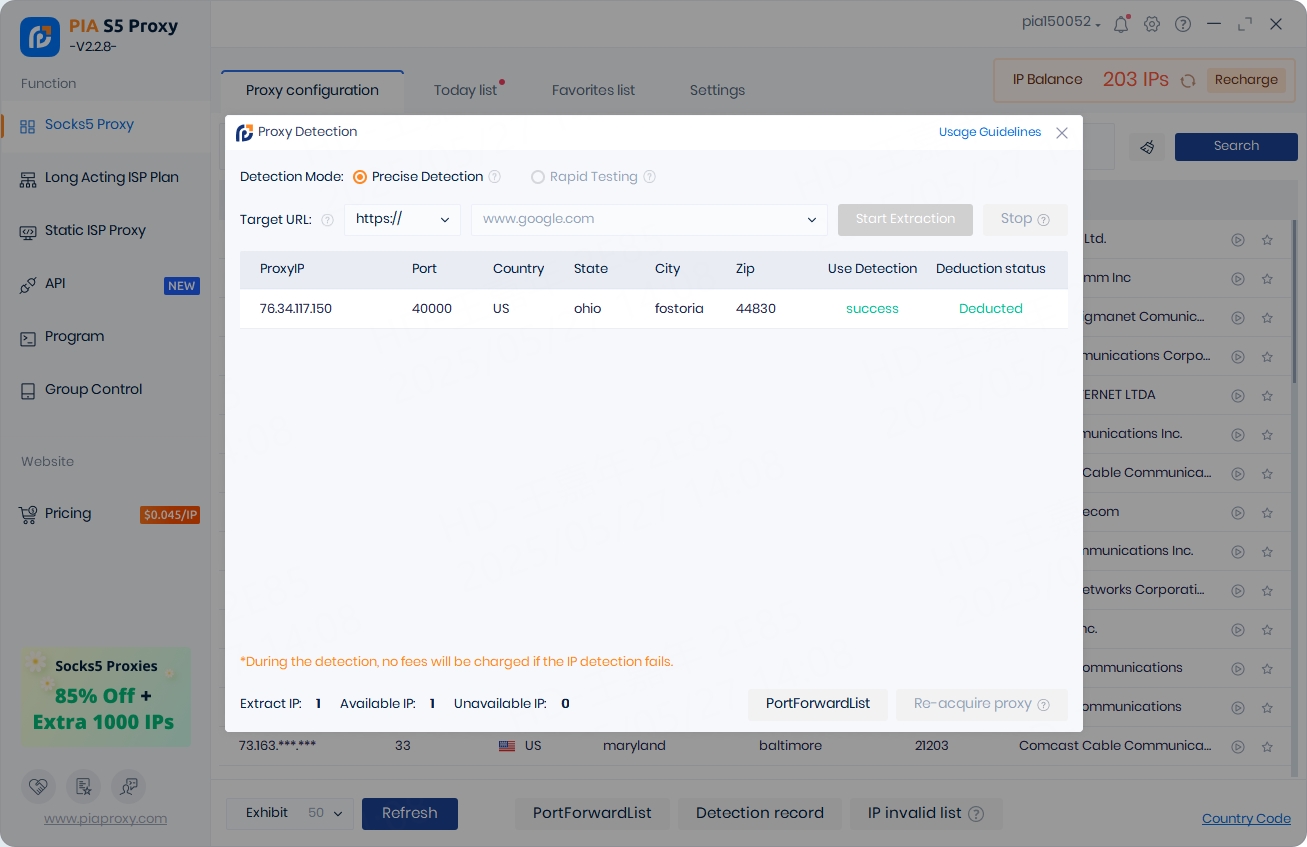This screenshot has height=847, width=1307.
Task: Expand the https:// protocol dropdown
Action: (x=402, y=220)
